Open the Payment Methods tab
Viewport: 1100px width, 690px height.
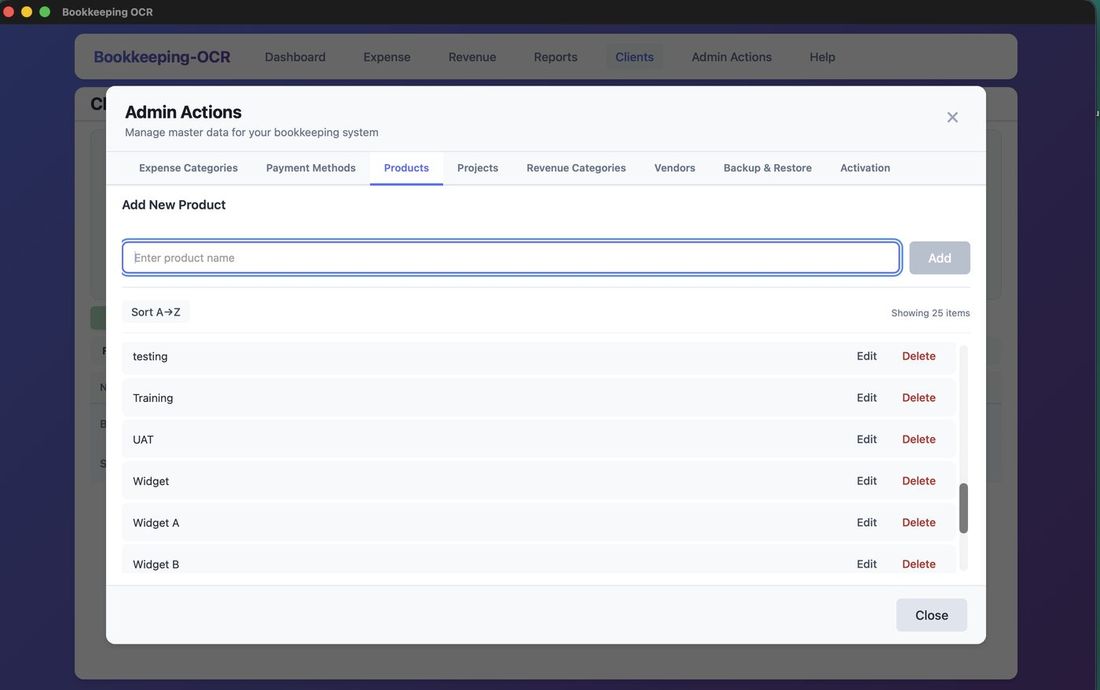(x=310, y=168)
